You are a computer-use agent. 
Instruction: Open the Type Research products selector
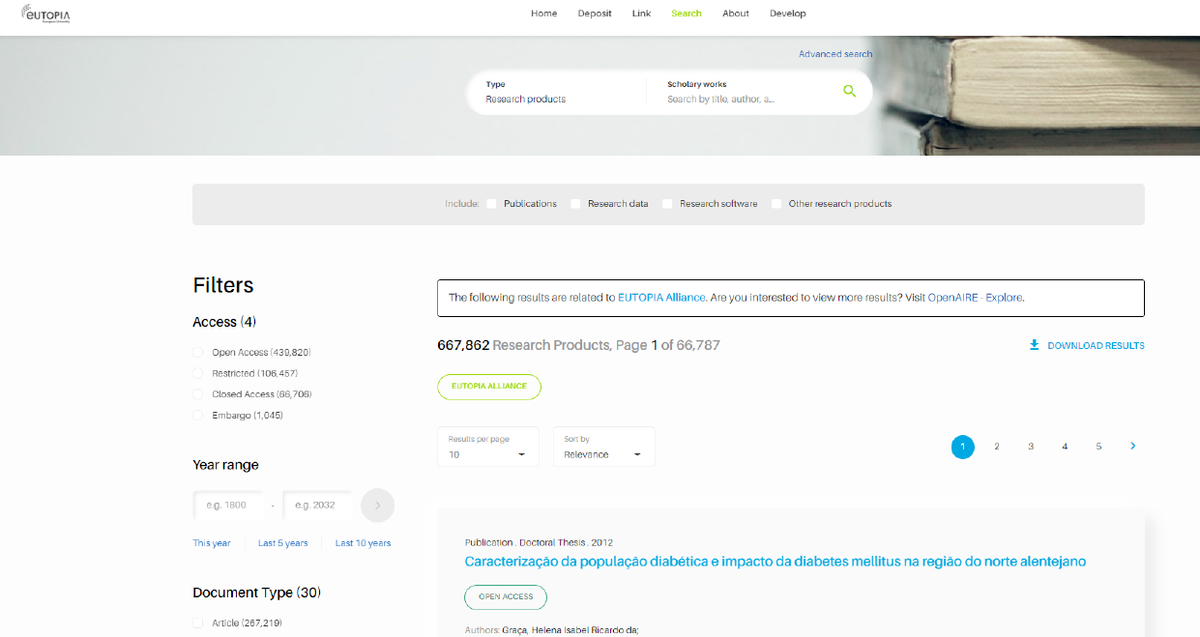pyautogui.click(x=555, y=92)
